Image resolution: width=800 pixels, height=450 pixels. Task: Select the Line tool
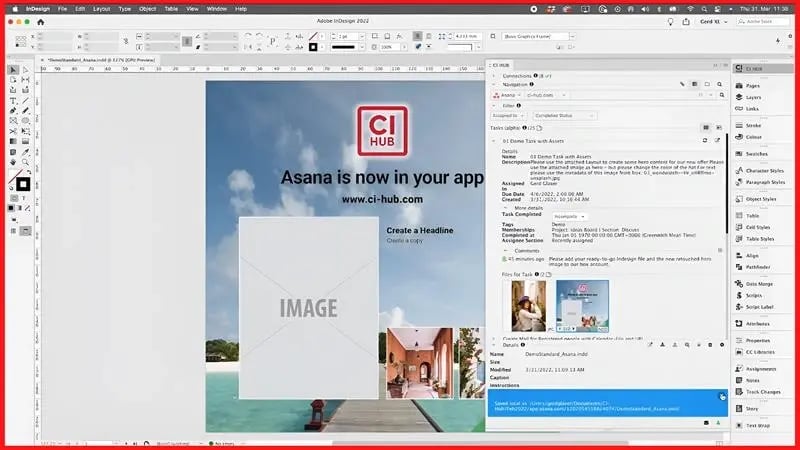[x=26, y=101]
